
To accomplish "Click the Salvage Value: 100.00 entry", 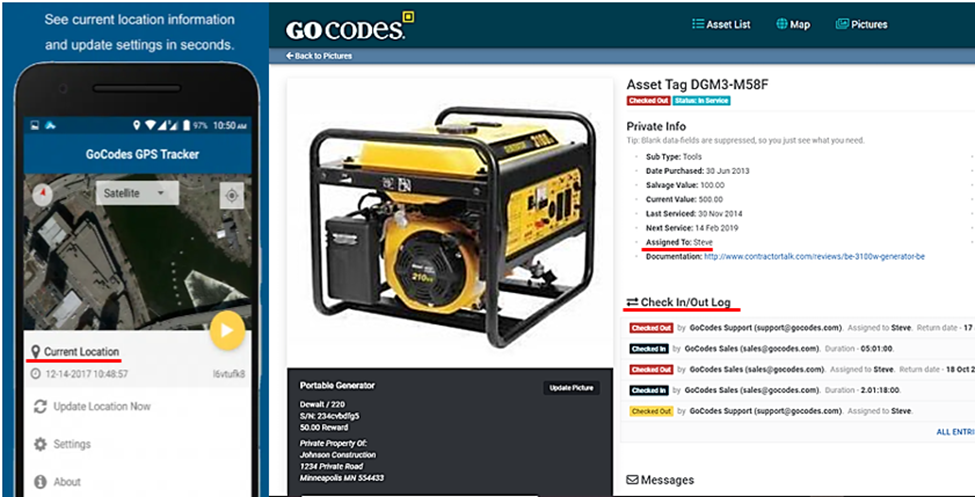I will tap(685, 185).
